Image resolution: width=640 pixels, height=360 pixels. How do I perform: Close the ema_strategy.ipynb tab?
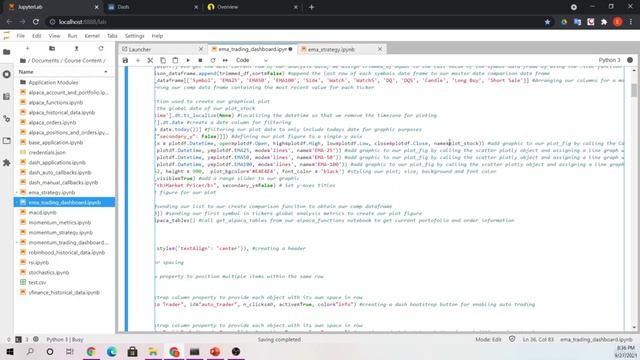click(x=380, y=49)
